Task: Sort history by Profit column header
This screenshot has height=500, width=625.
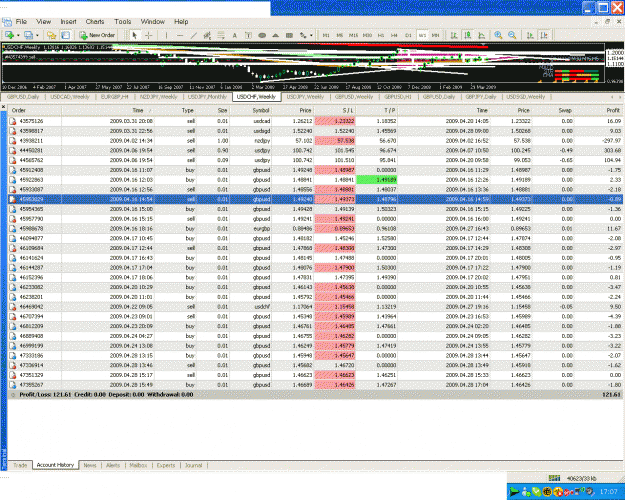Action: coord(599,110)
